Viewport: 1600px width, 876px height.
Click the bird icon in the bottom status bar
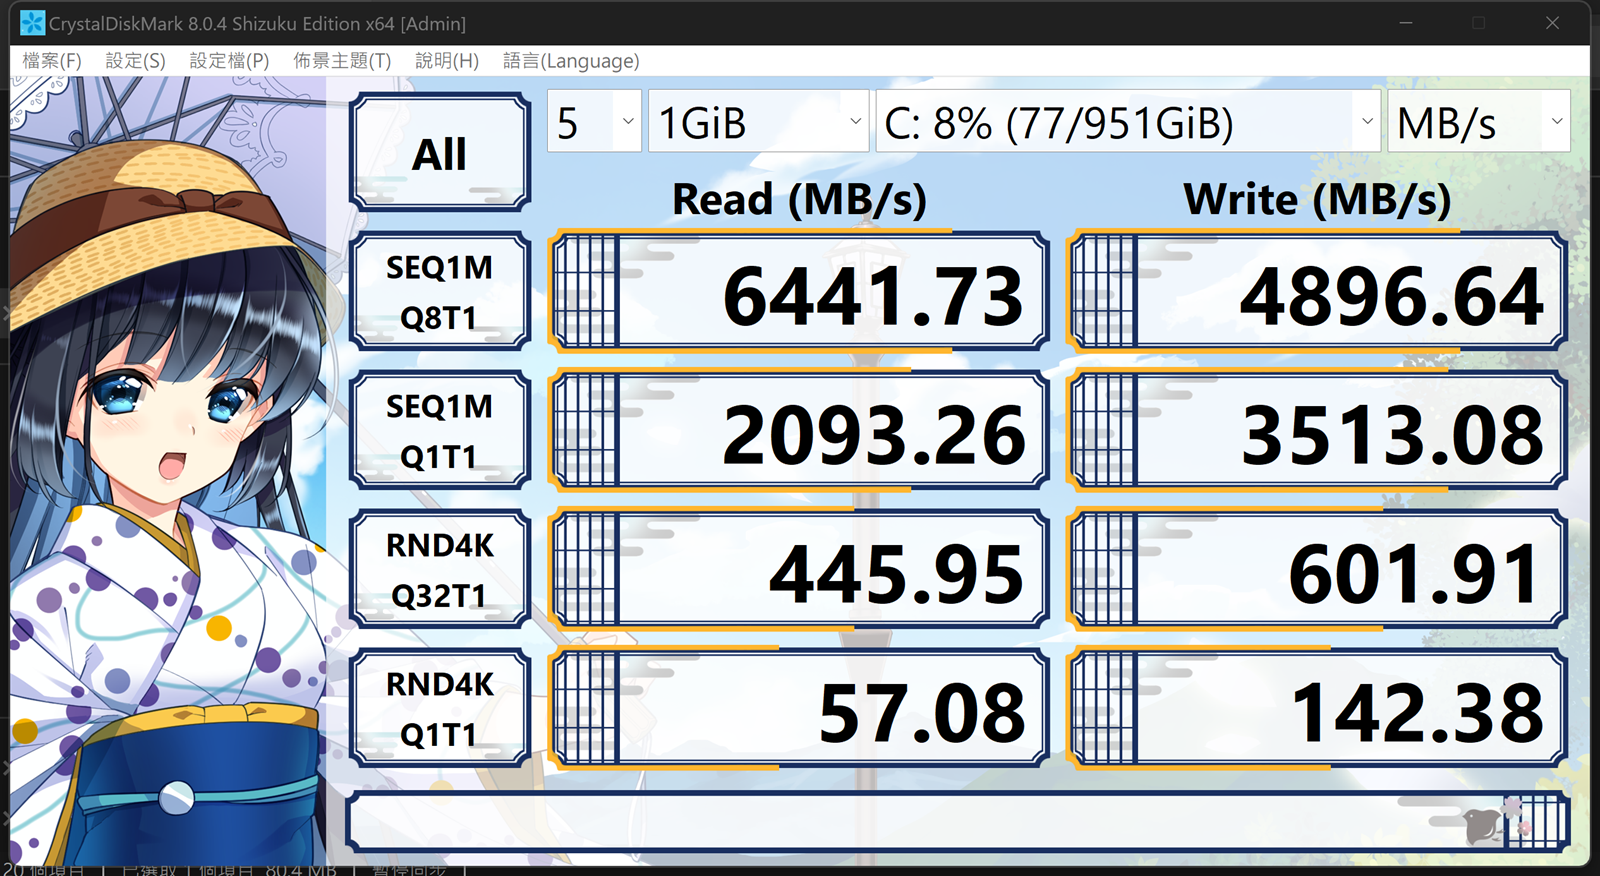pyautogui.click(x=1481, y=825)
